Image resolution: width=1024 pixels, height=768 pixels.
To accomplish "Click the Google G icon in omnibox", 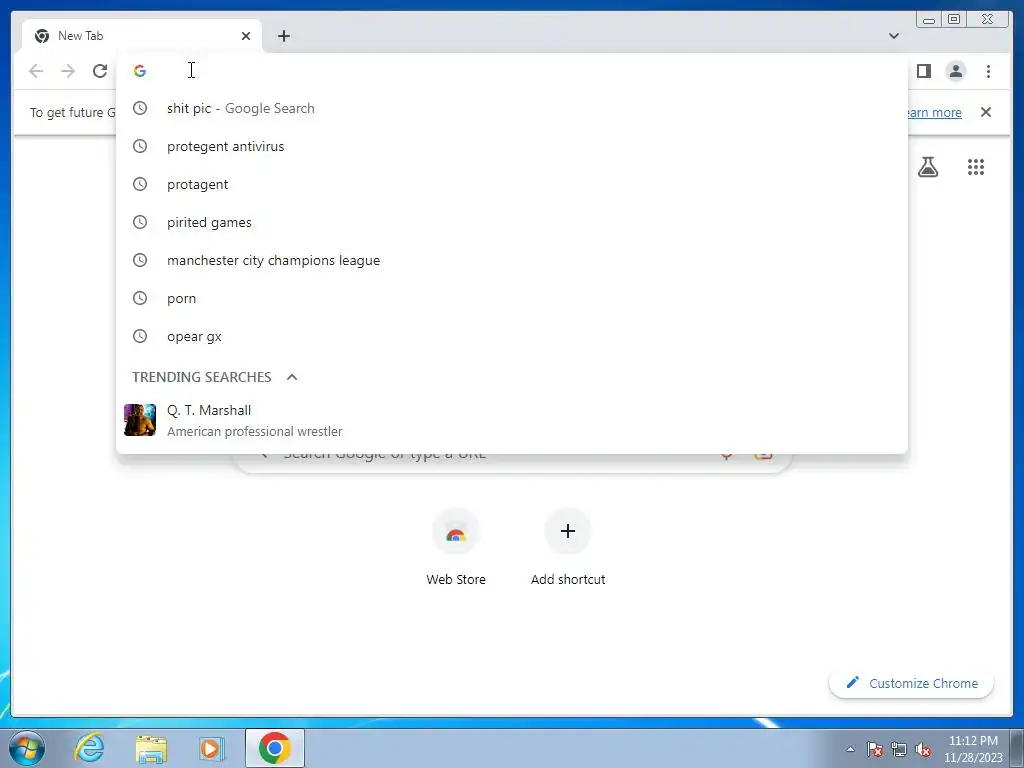I will click(x=140, y=71).
